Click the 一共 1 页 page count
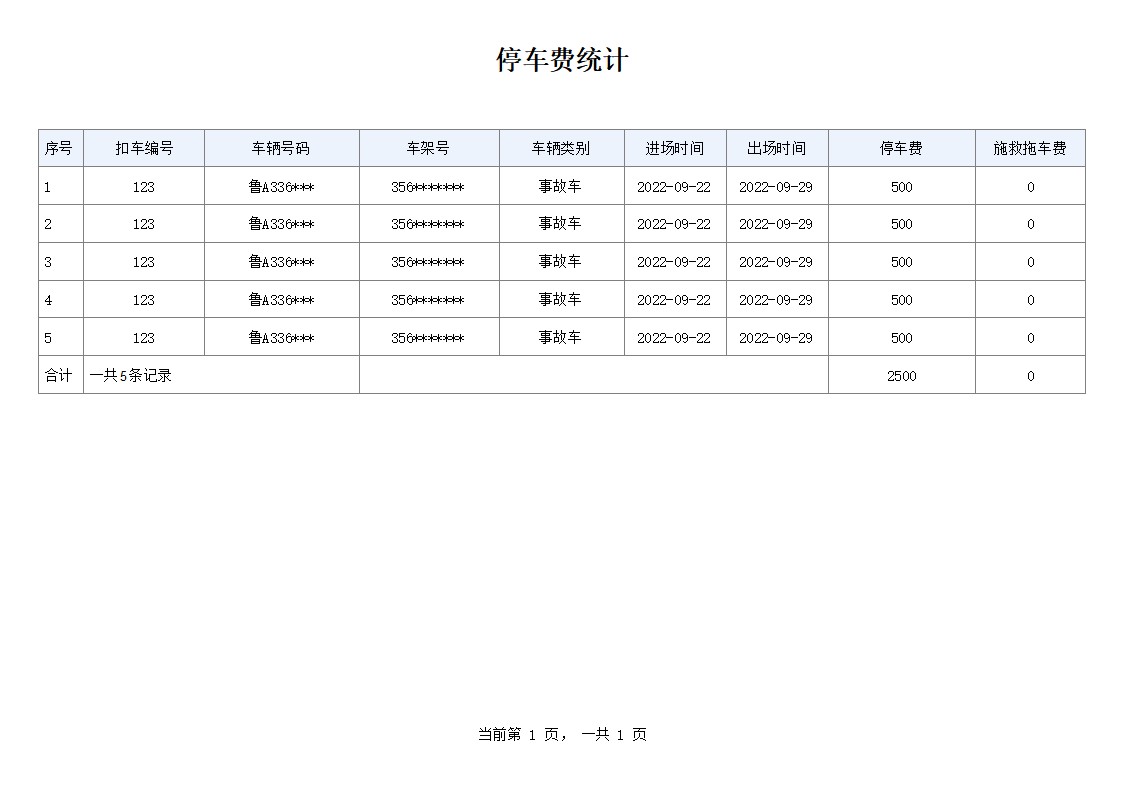The width and height of the screenshot is (1123, 794). click(x=614, y=735)
